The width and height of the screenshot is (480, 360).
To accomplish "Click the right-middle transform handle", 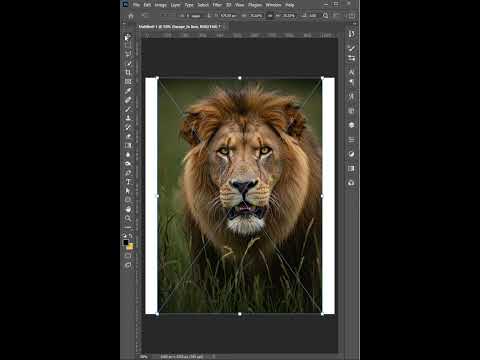I will 322,196.
